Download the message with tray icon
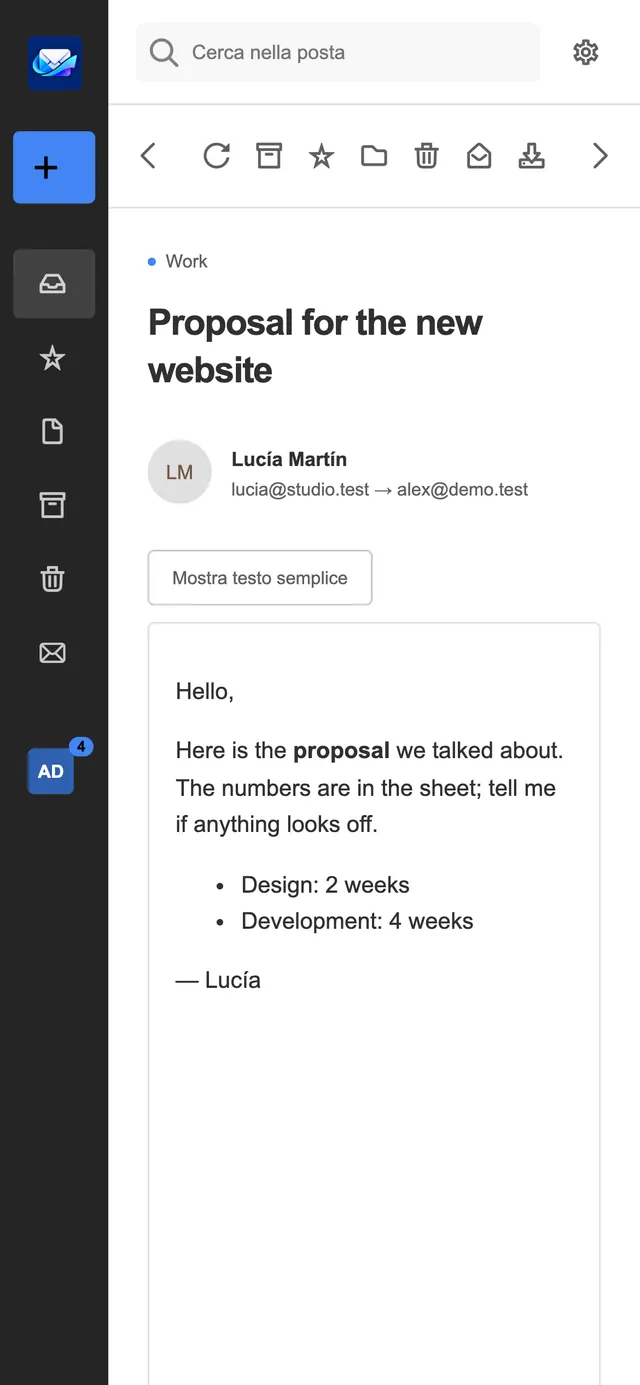 coord(532,156)
